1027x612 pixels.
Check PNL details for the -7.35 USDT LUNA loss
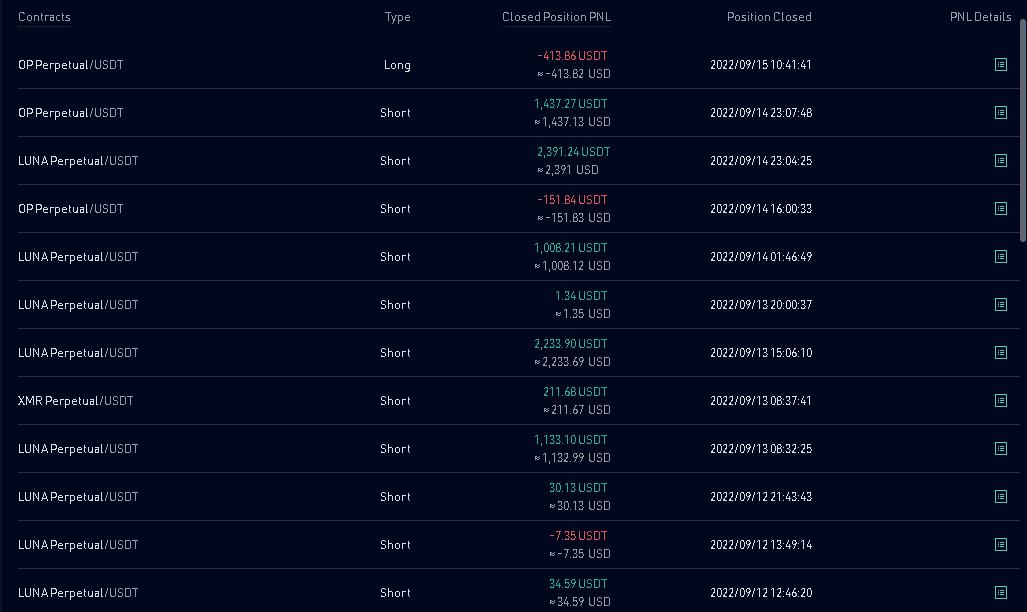click(x=1001, y=544)
